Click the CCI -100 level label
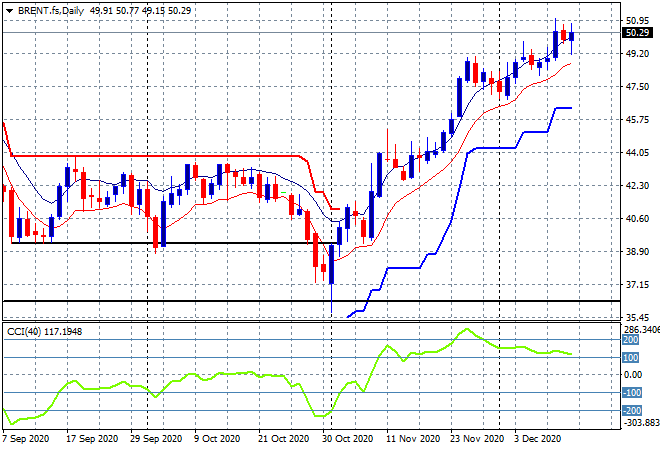The height and width of the screenshot is (450, 660). point(632,392)
